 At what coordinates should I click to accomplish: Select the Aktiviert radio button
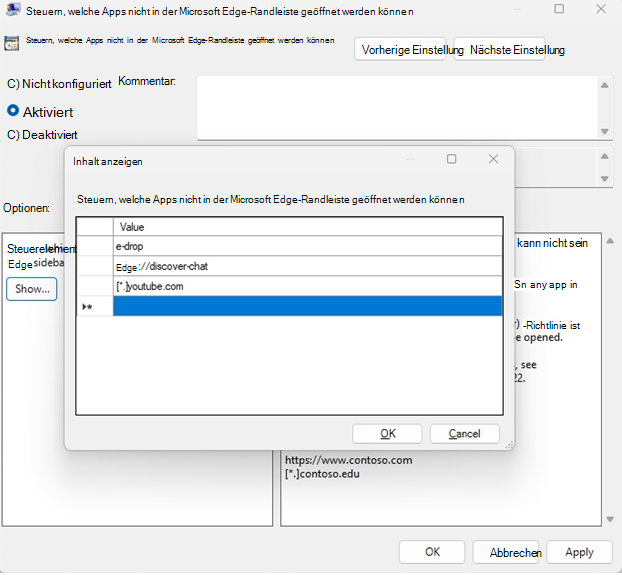[13, 110]
